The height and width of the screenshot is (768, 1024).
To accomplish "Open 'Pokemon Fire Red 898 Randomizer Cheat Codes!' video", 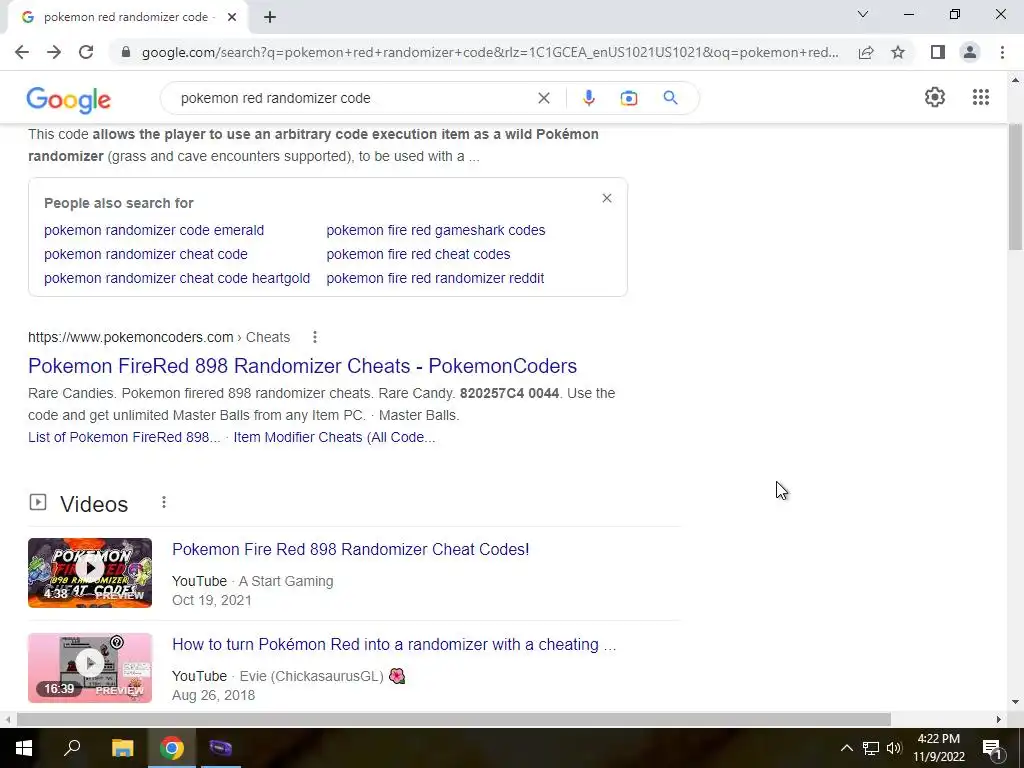I will click(351, 549).
